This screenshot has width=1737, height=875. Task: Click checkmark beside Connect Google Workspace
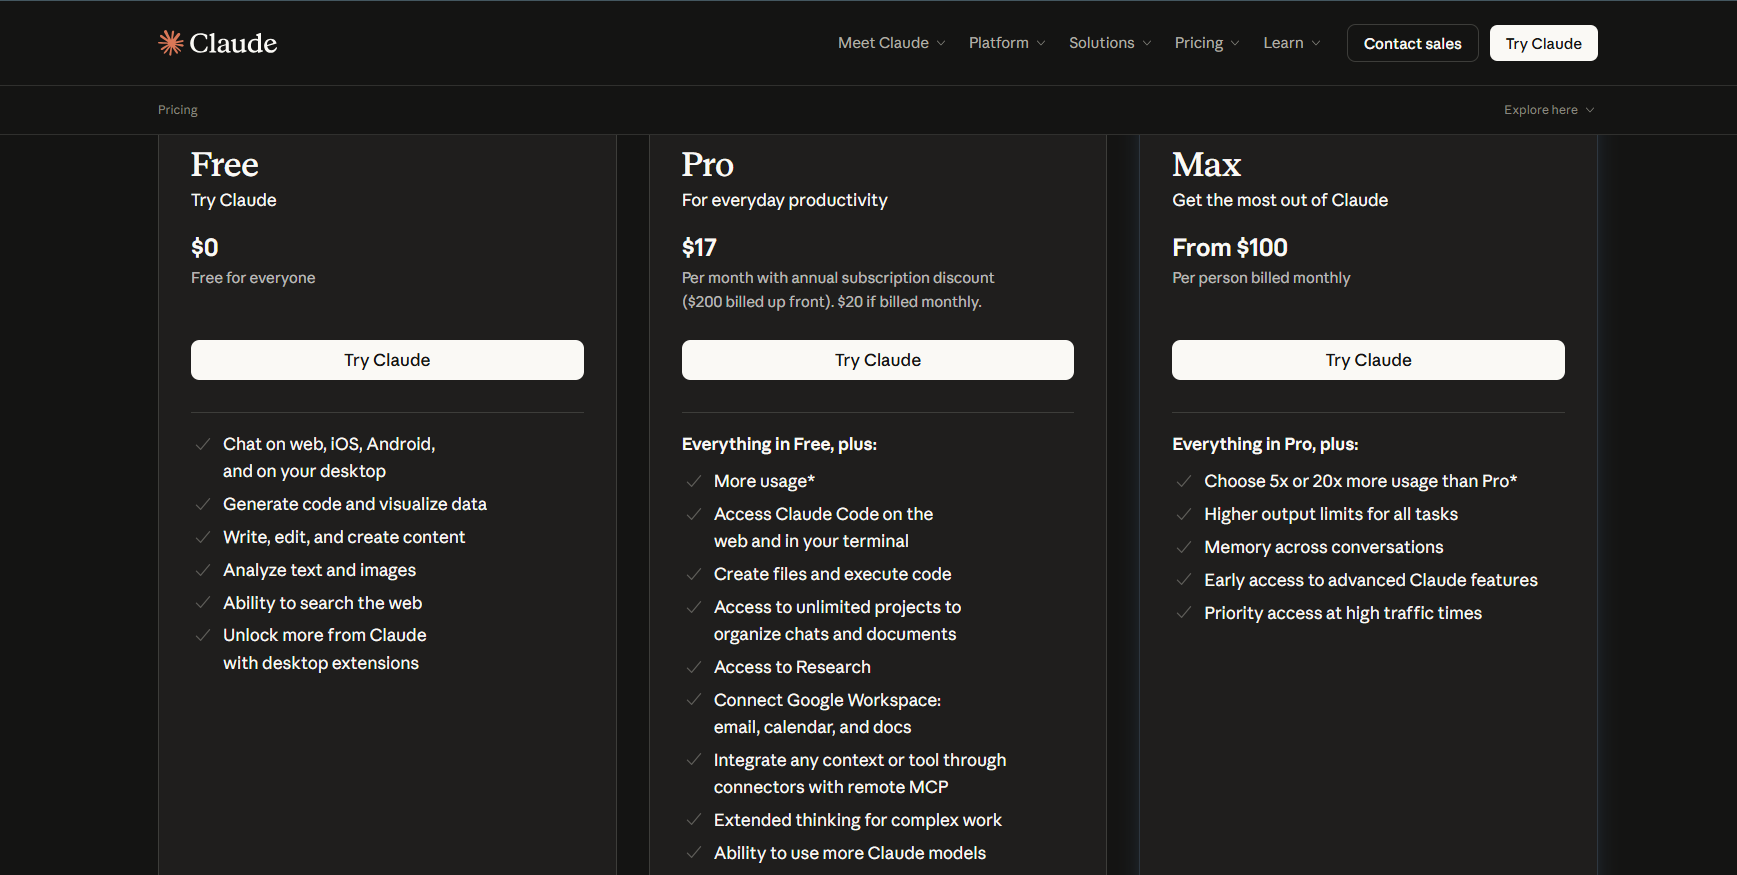[694, 700]
